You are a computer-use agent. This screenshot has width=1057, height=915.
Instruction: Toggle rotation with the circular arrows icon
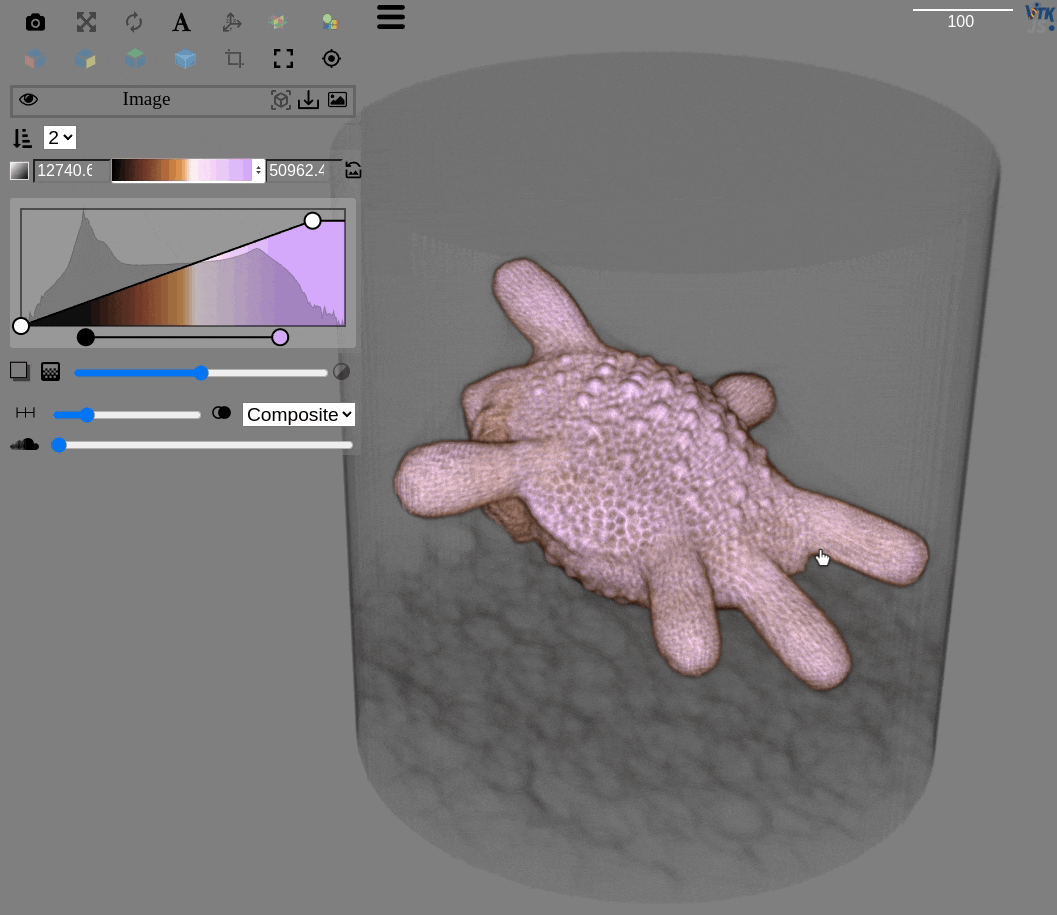pyautogui.click(x=134, y=22)
